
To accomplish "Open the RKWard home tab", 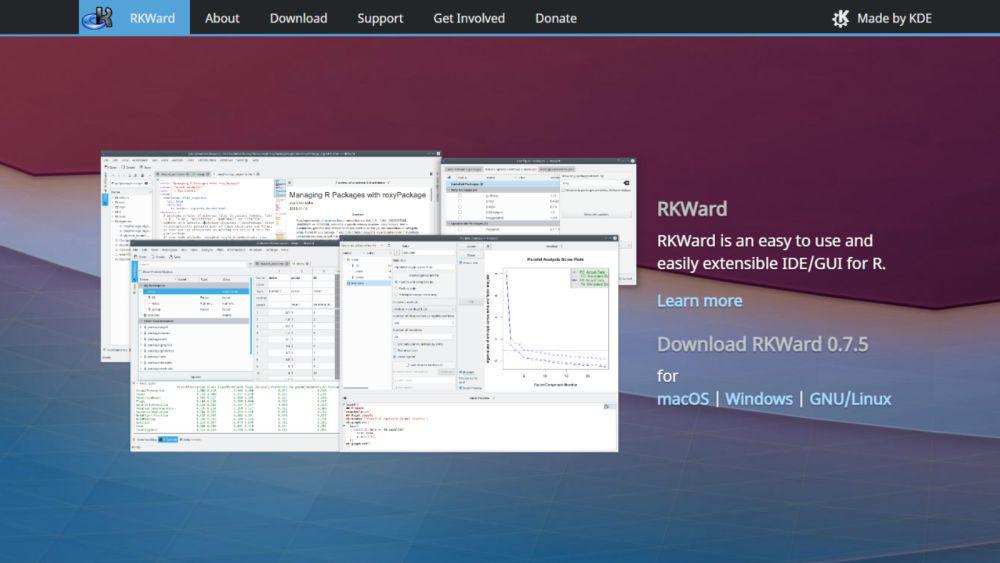I will tap(135, 17).
